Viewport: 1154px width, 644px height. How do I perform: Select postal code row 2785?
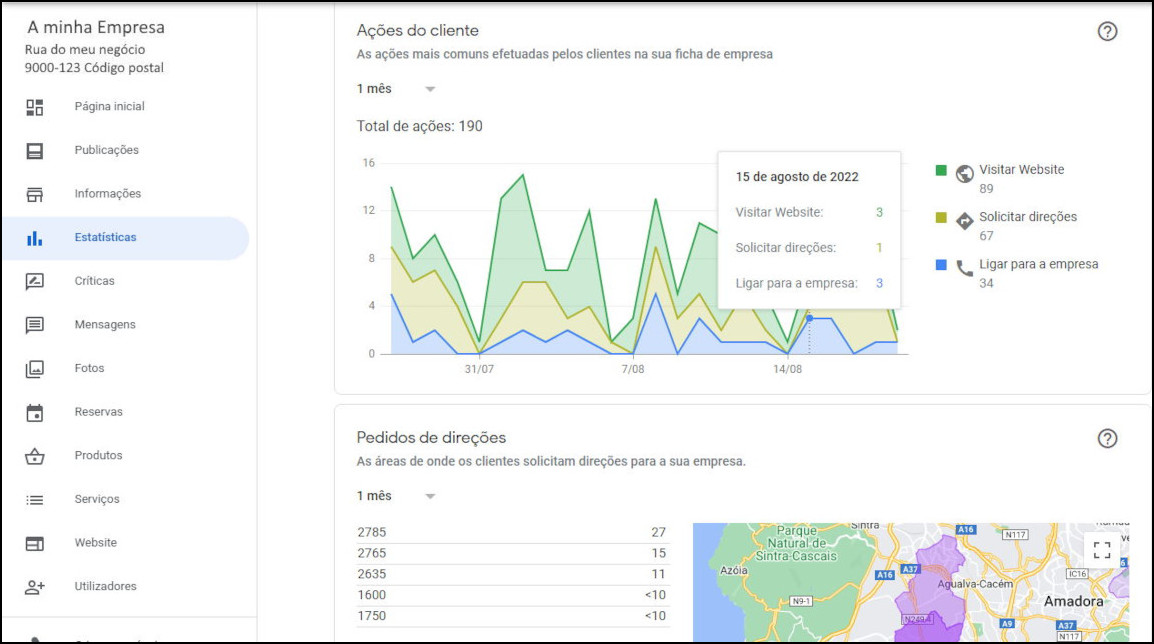tap(512, 532)
